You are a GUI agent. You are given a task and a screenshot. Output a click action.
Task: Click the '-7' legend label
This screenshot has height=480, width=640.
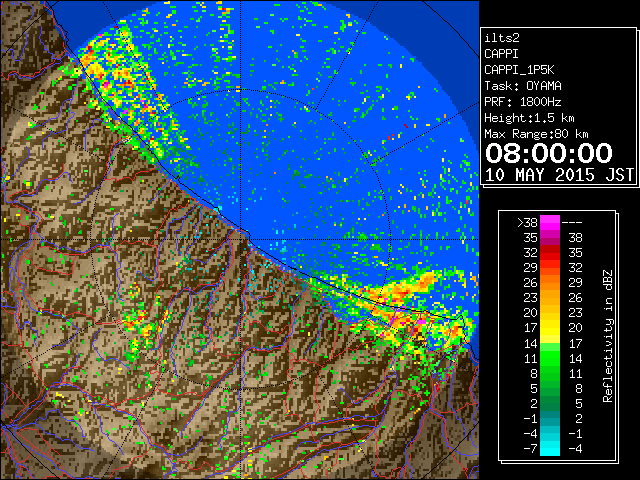coord(530,449)
